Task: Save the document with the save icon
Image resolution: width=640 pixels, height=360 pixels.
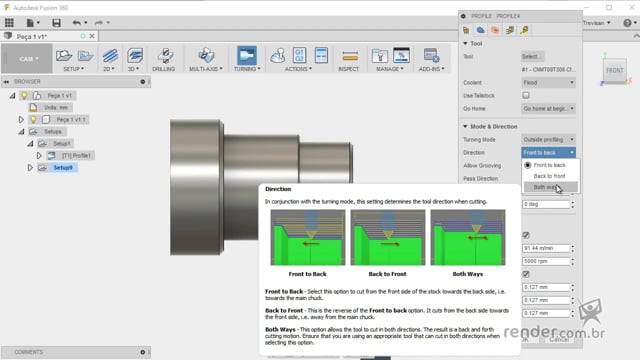Action: point(56,23)
